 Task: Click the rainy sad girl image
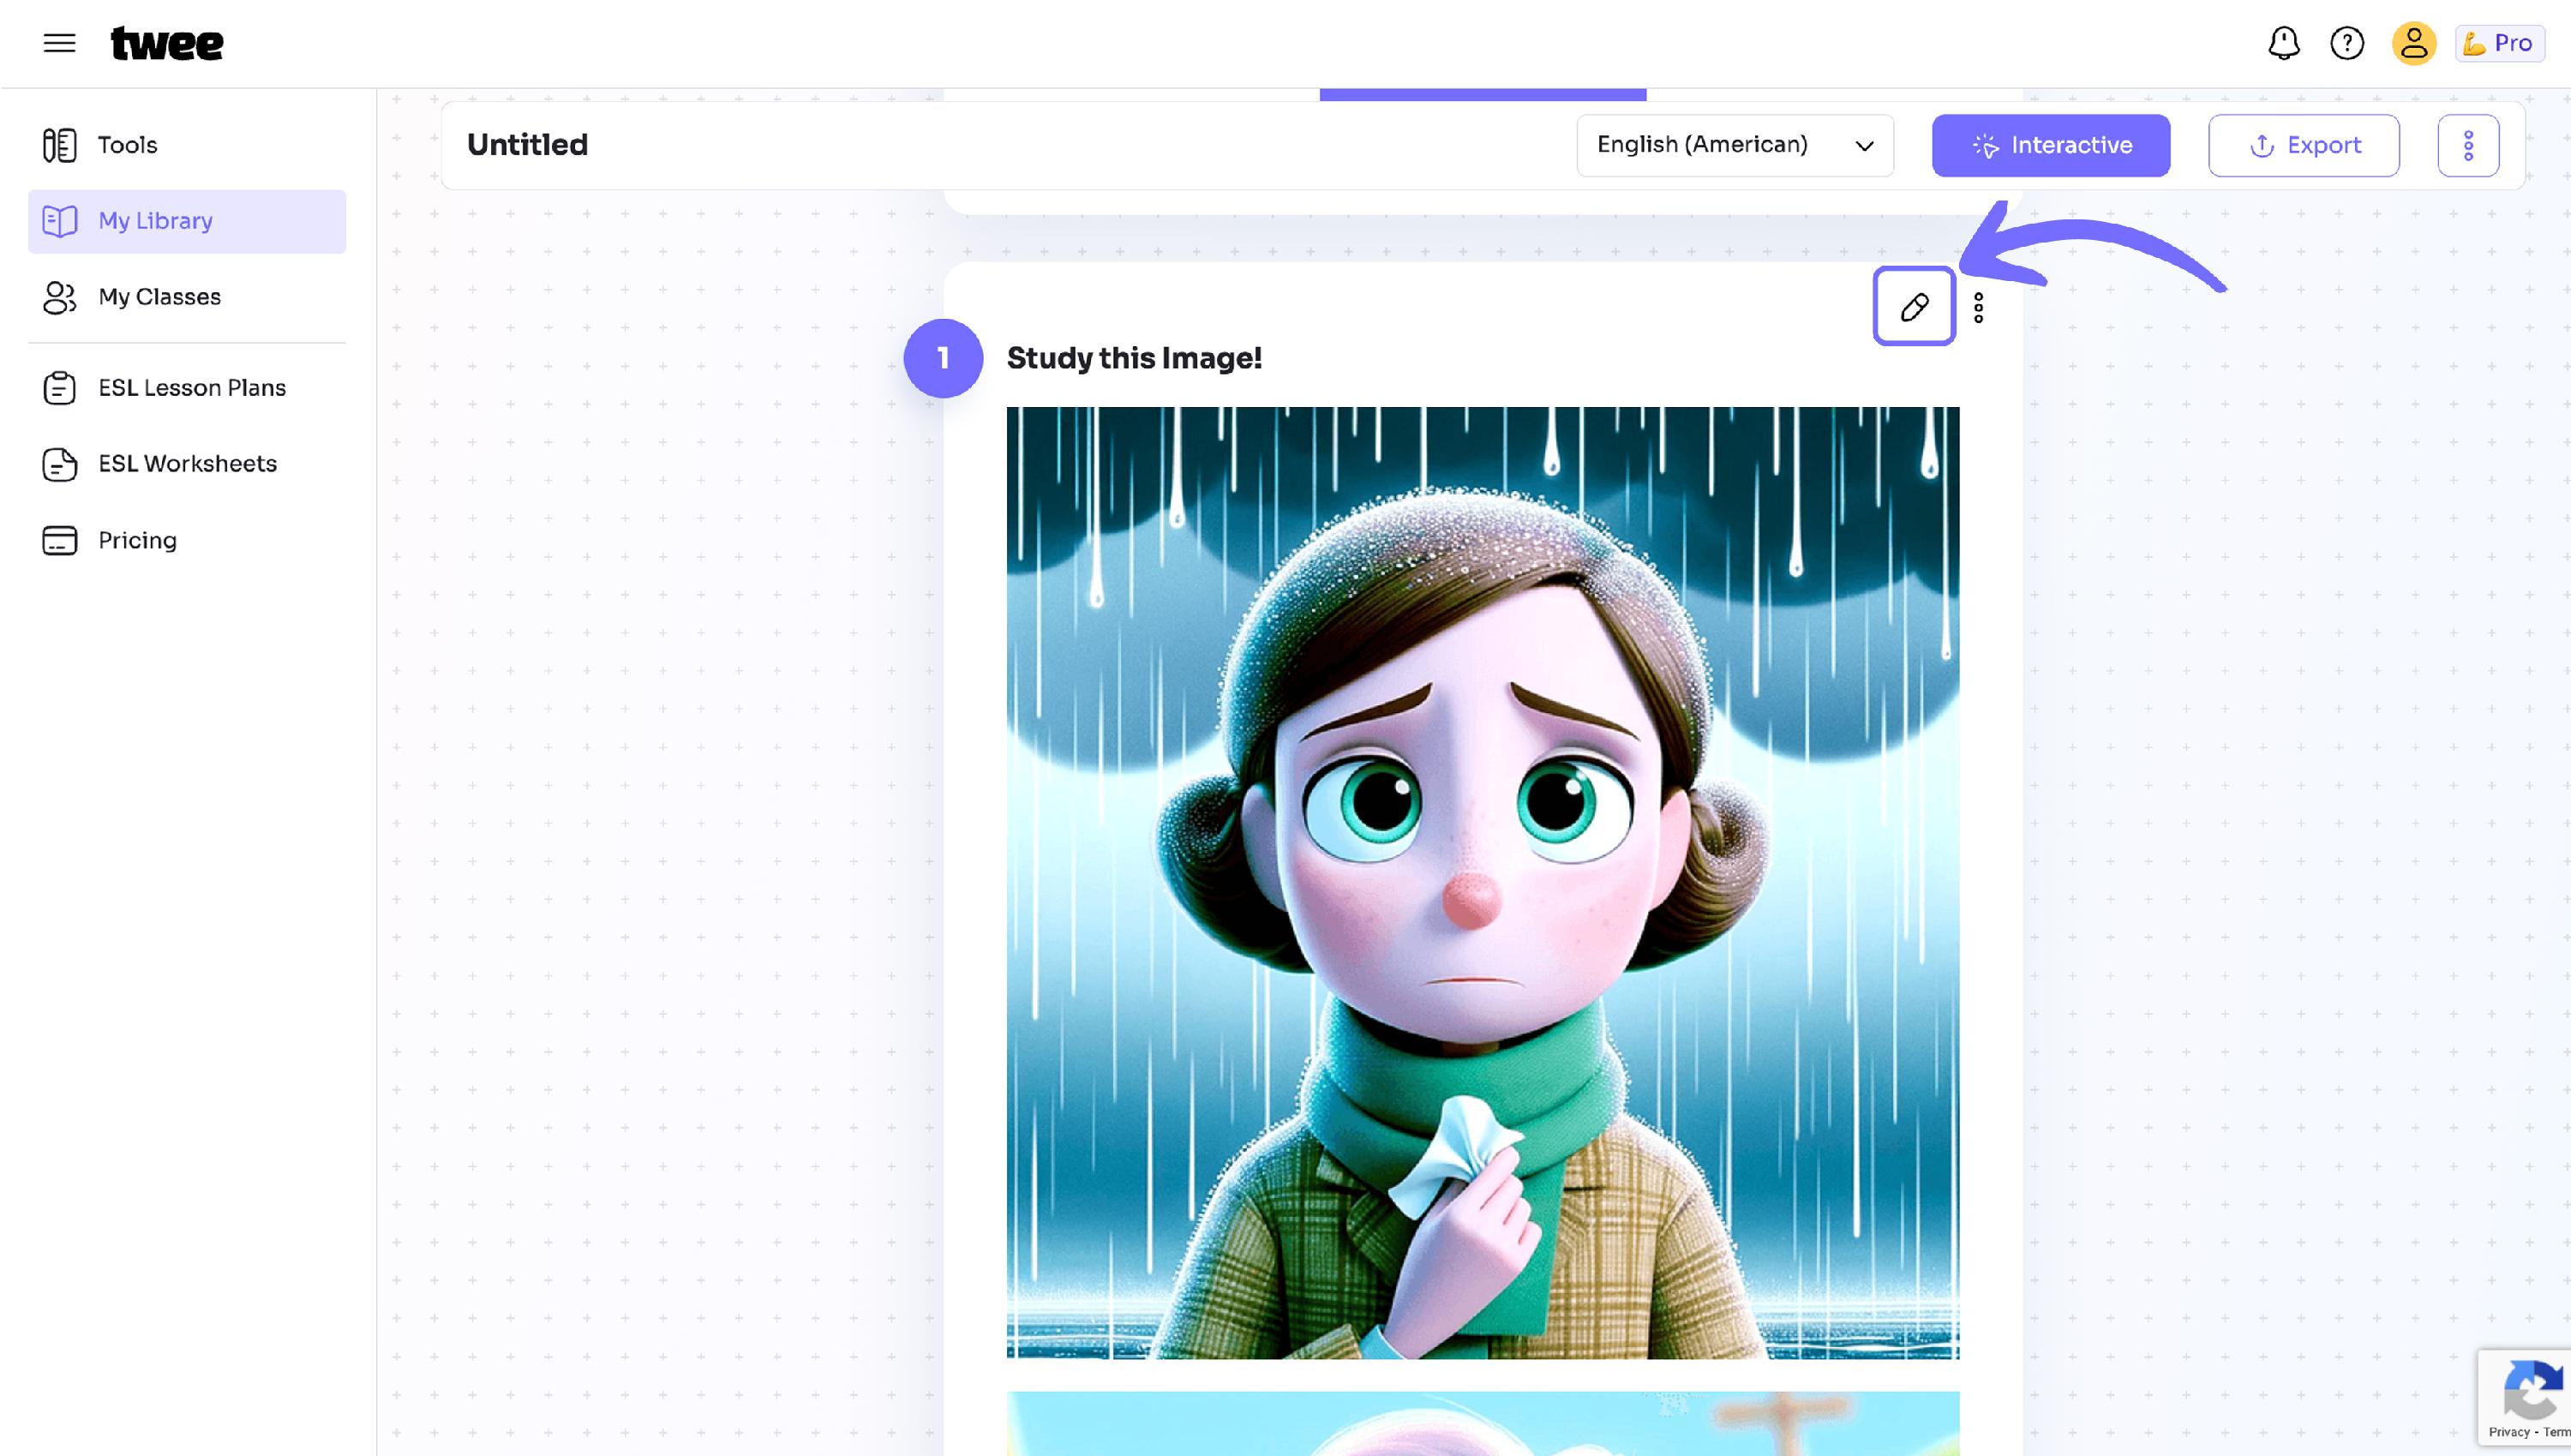[1483, 882]
